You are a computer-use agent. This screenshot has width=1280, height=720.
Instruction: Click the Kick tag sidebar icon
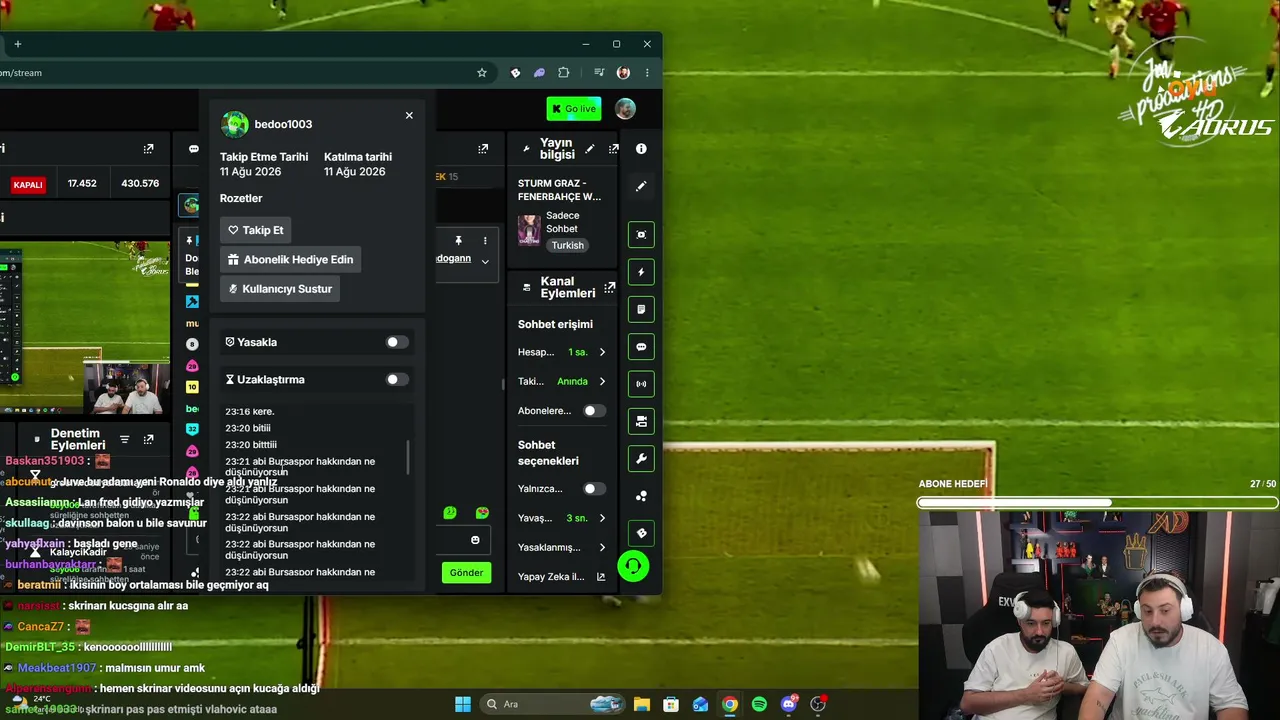tap(641, 533)
